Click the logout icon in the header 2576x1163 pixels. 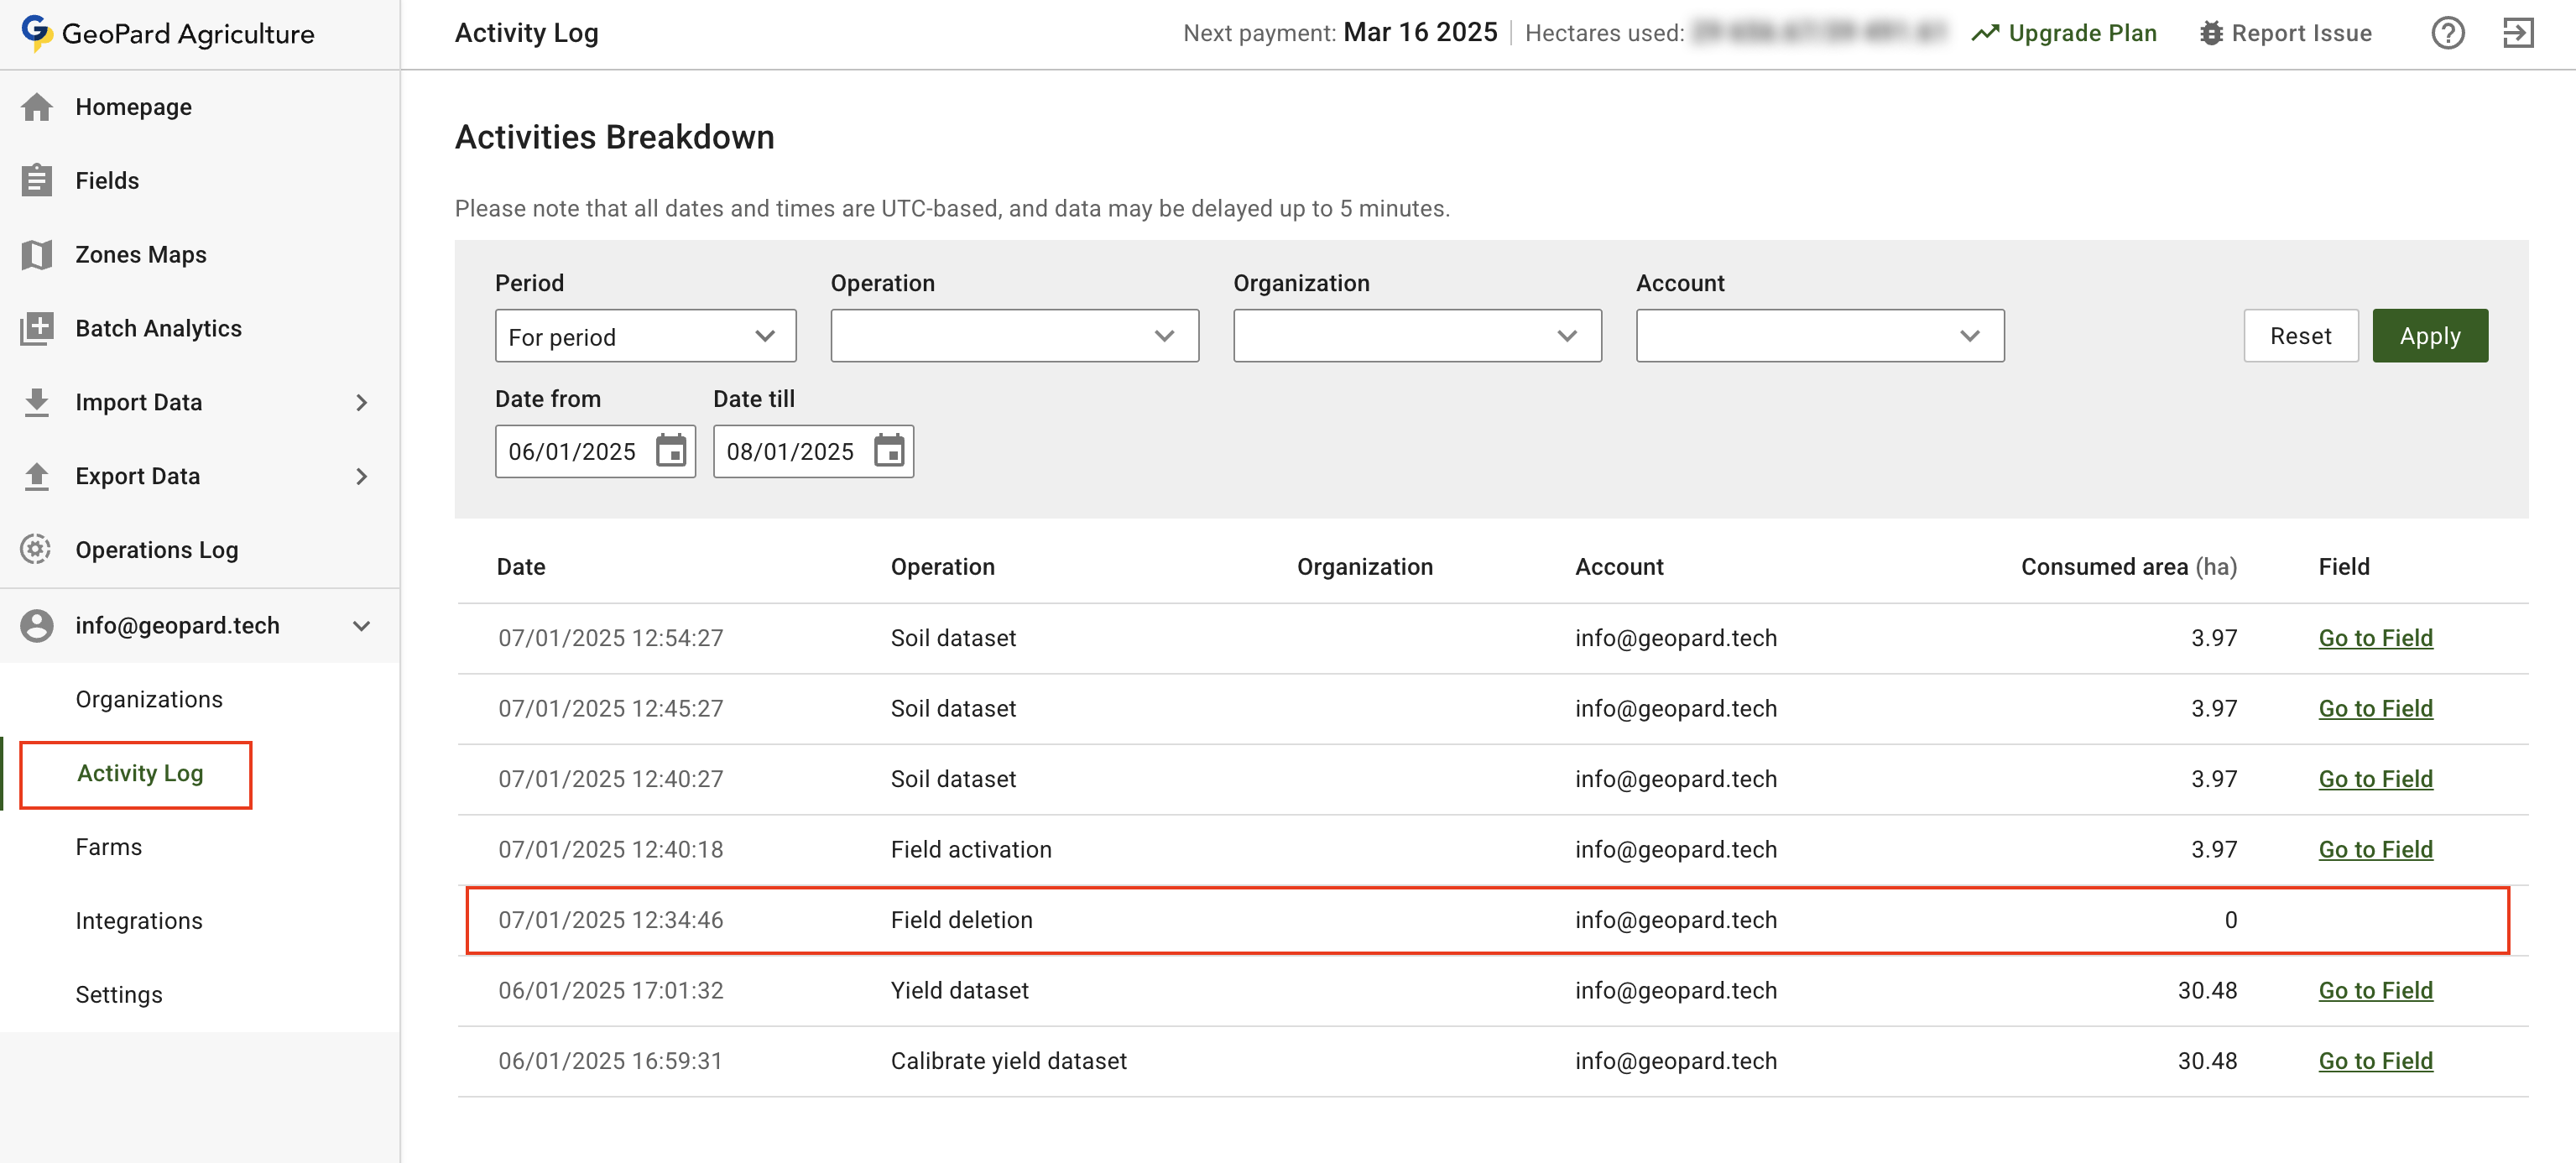pyautogui.click(x=2517, y=33)
